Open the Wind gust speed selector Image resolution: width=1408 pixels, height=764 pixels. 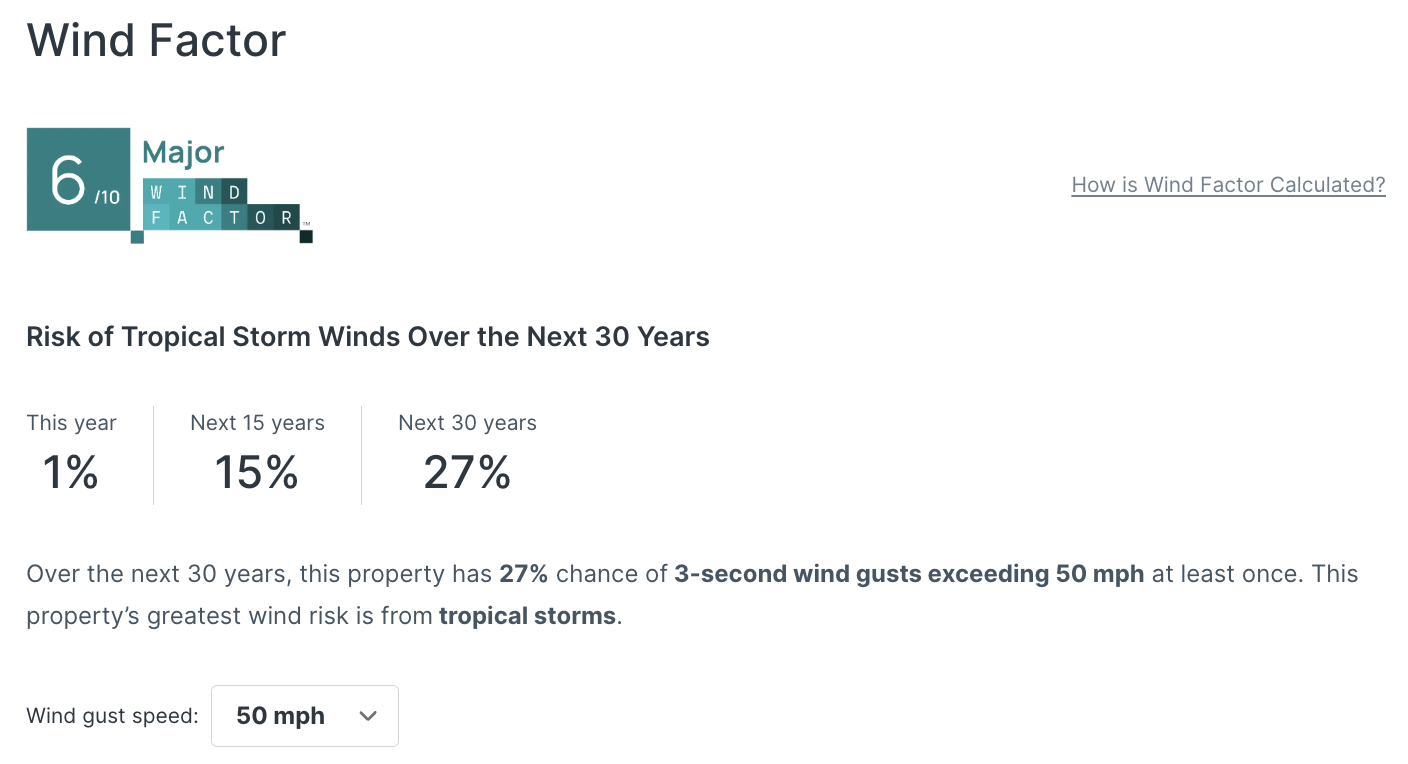click(305, 716)
